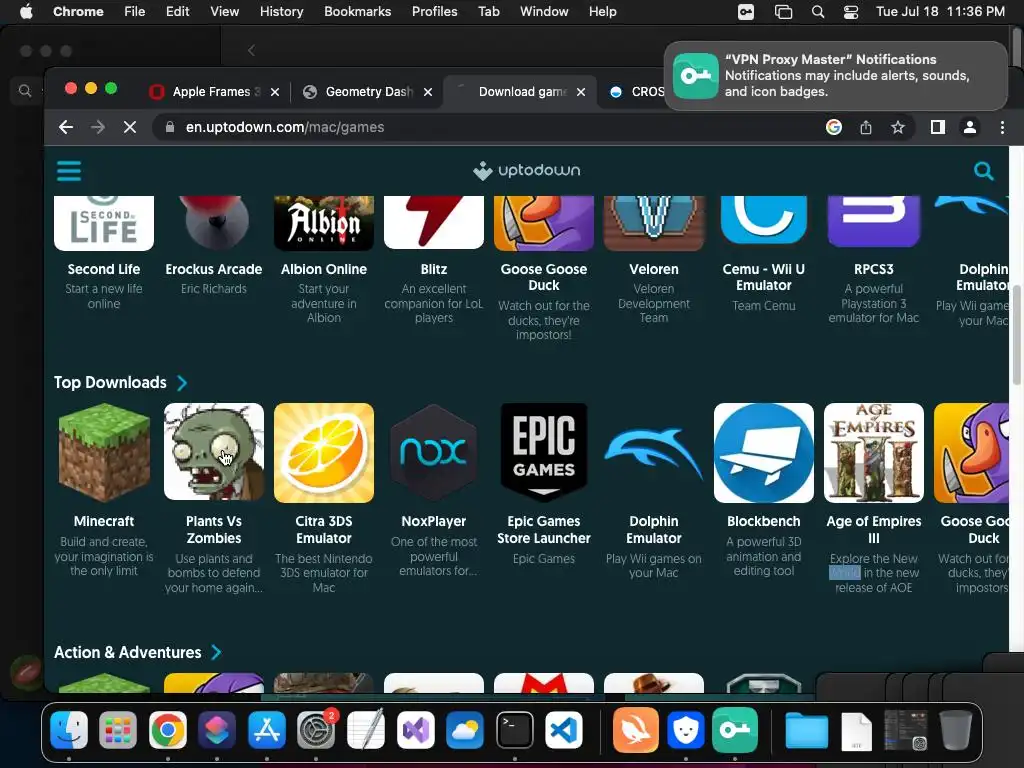Screen dimensions: 1024x768
Task: Click 'Eric Richards' developer text
Action: tap(214, 289)
